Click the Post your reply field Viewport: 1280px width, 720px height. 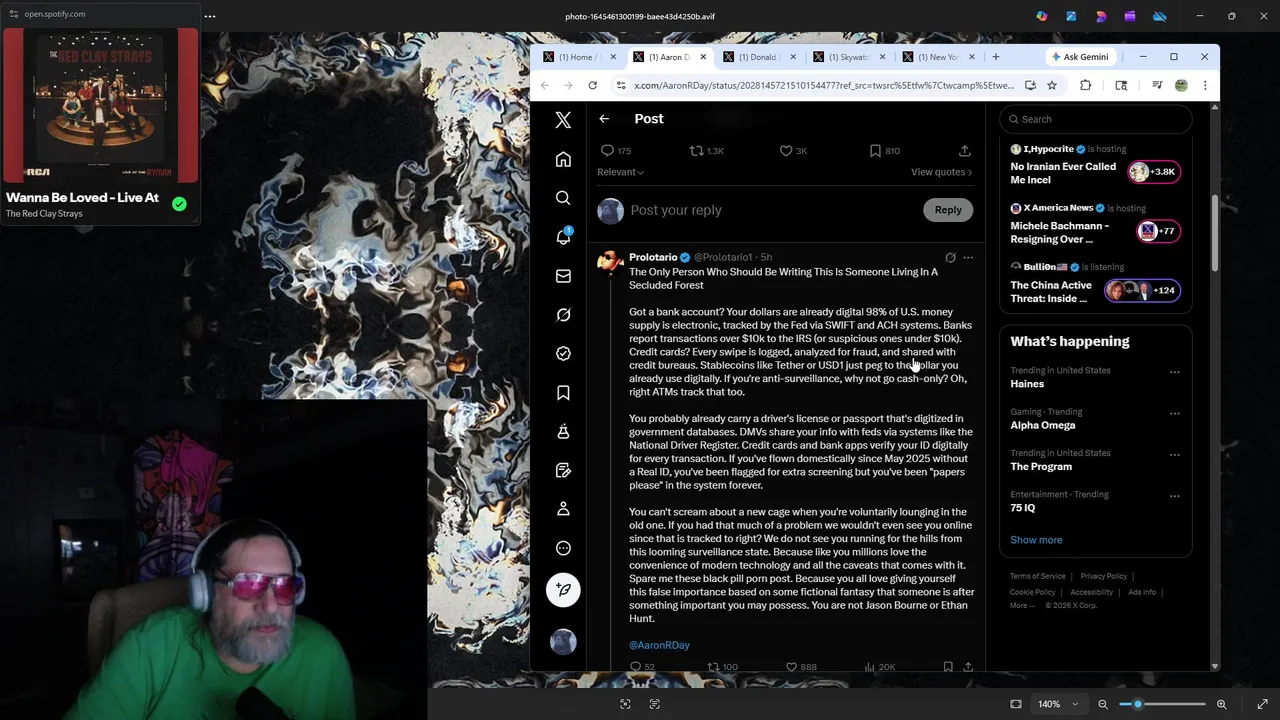pyautogui.click(x=770, y=210)
